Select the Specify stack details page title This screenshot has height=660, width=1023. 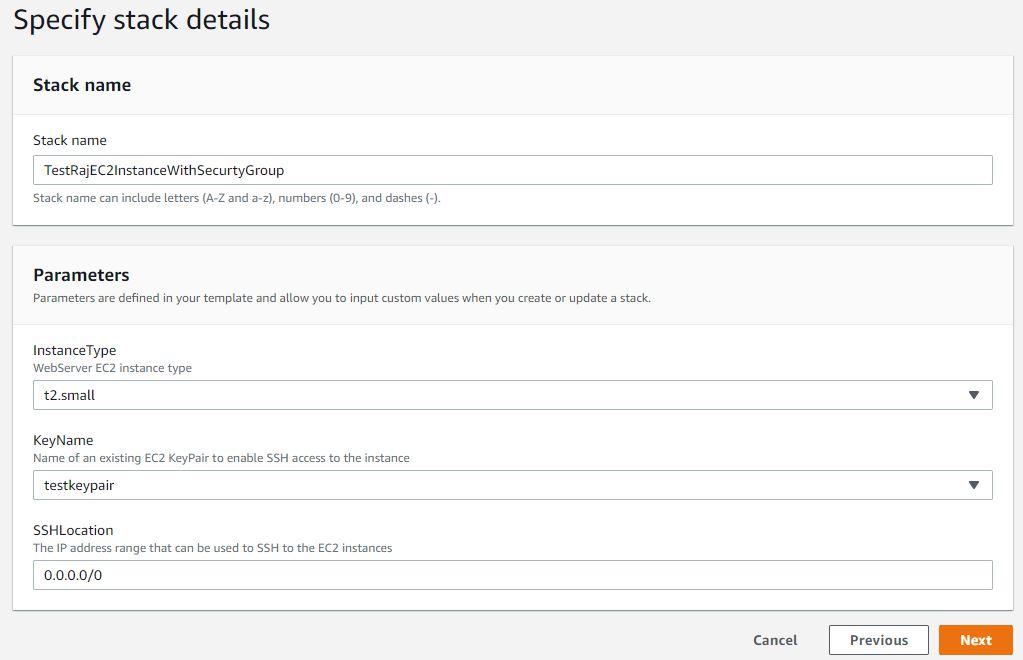[141, 19]
